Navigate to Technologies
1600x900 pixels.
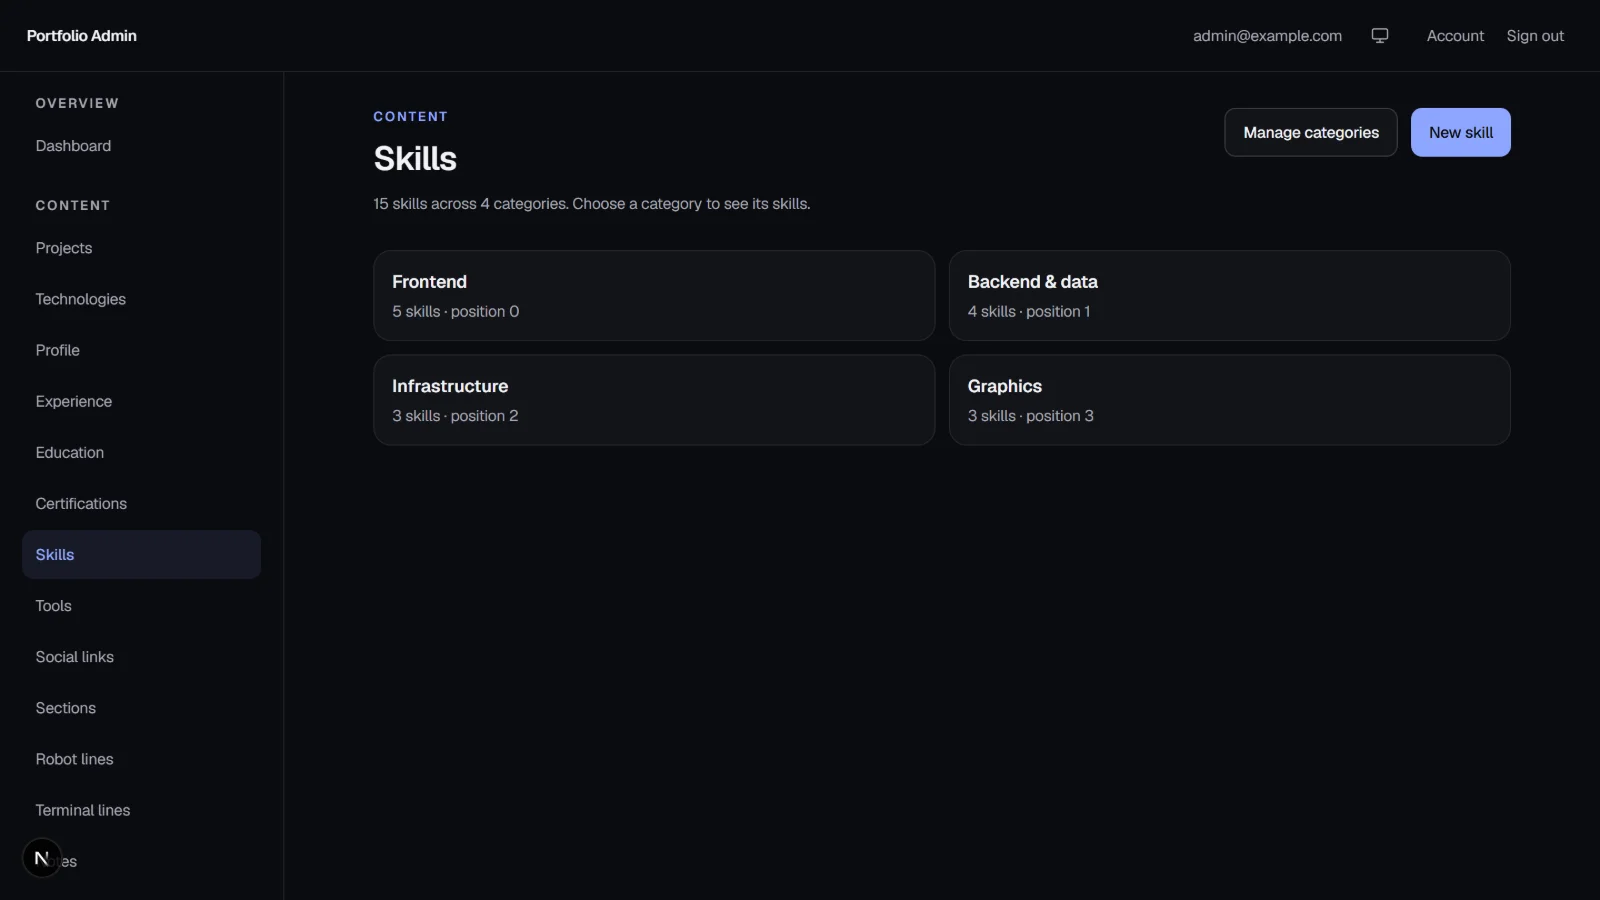click(141, 299)
